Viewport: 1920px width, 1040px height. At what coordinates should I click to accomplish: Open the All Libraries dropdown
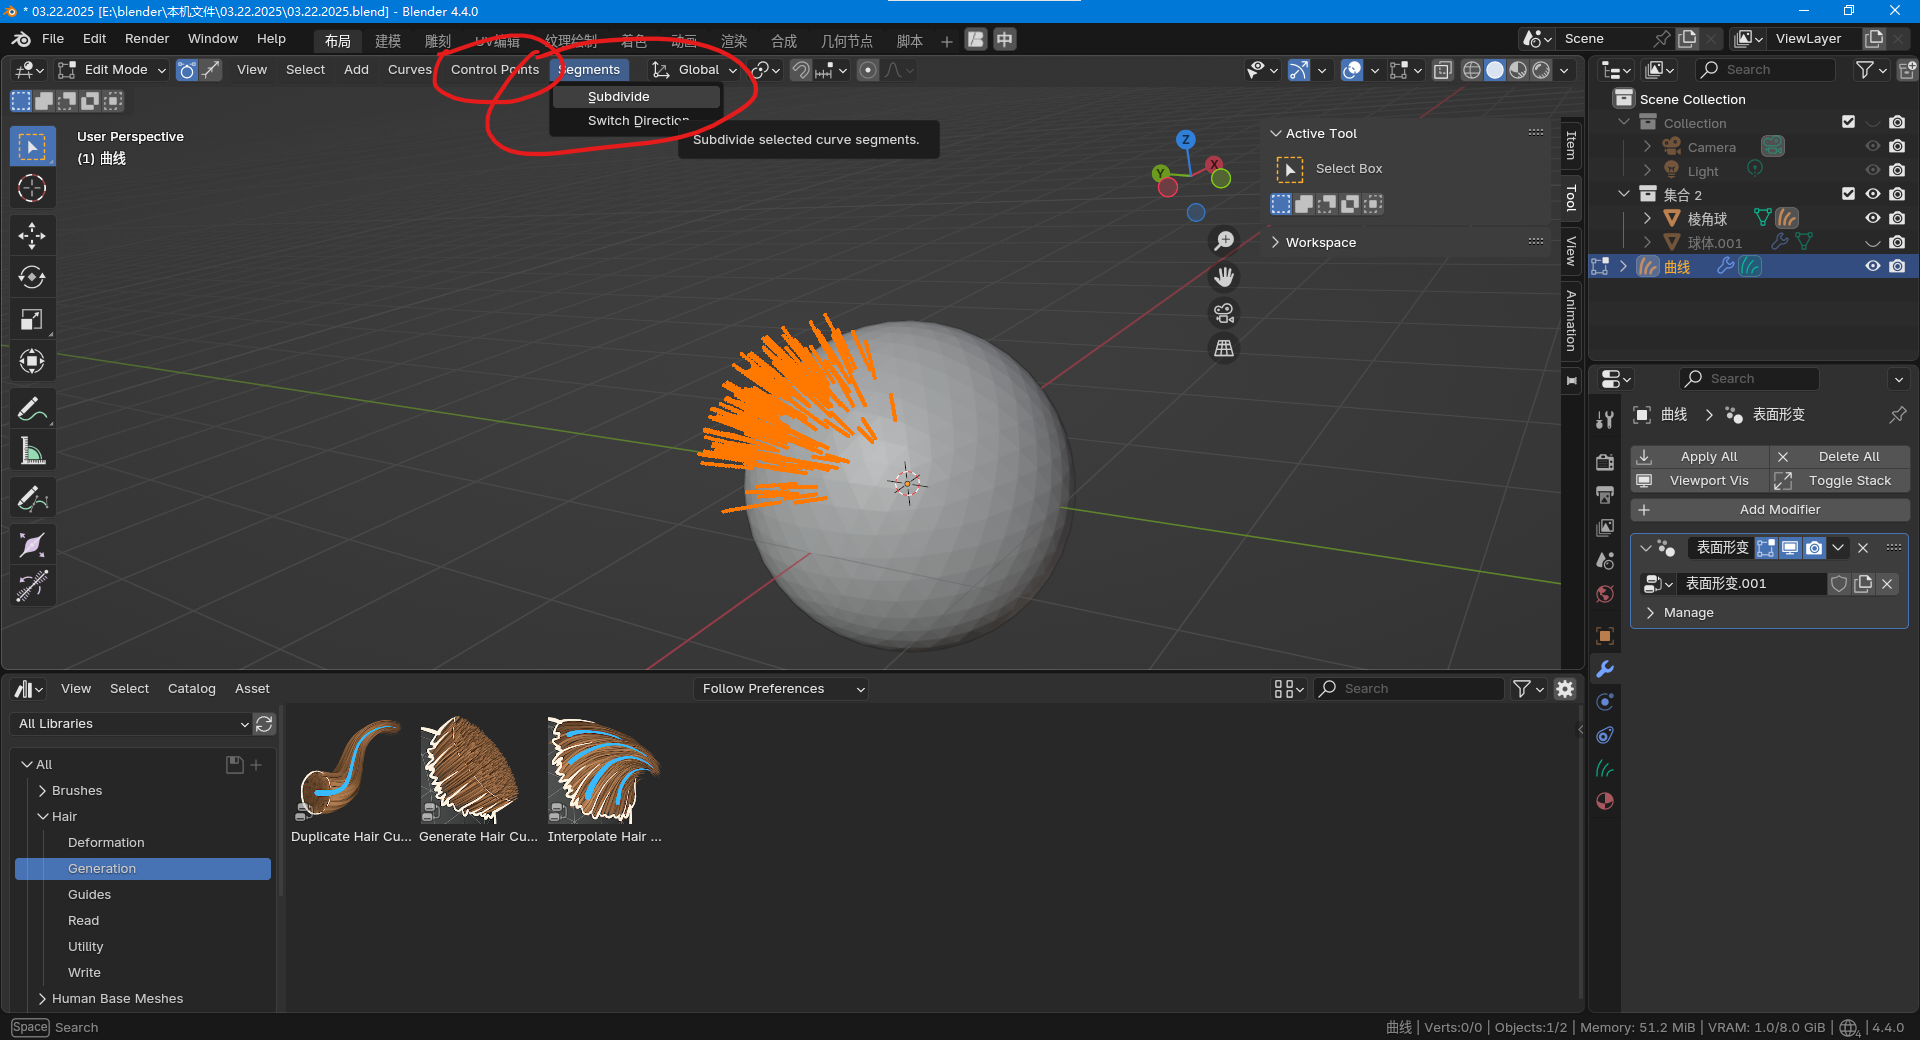tap(131, 724)
